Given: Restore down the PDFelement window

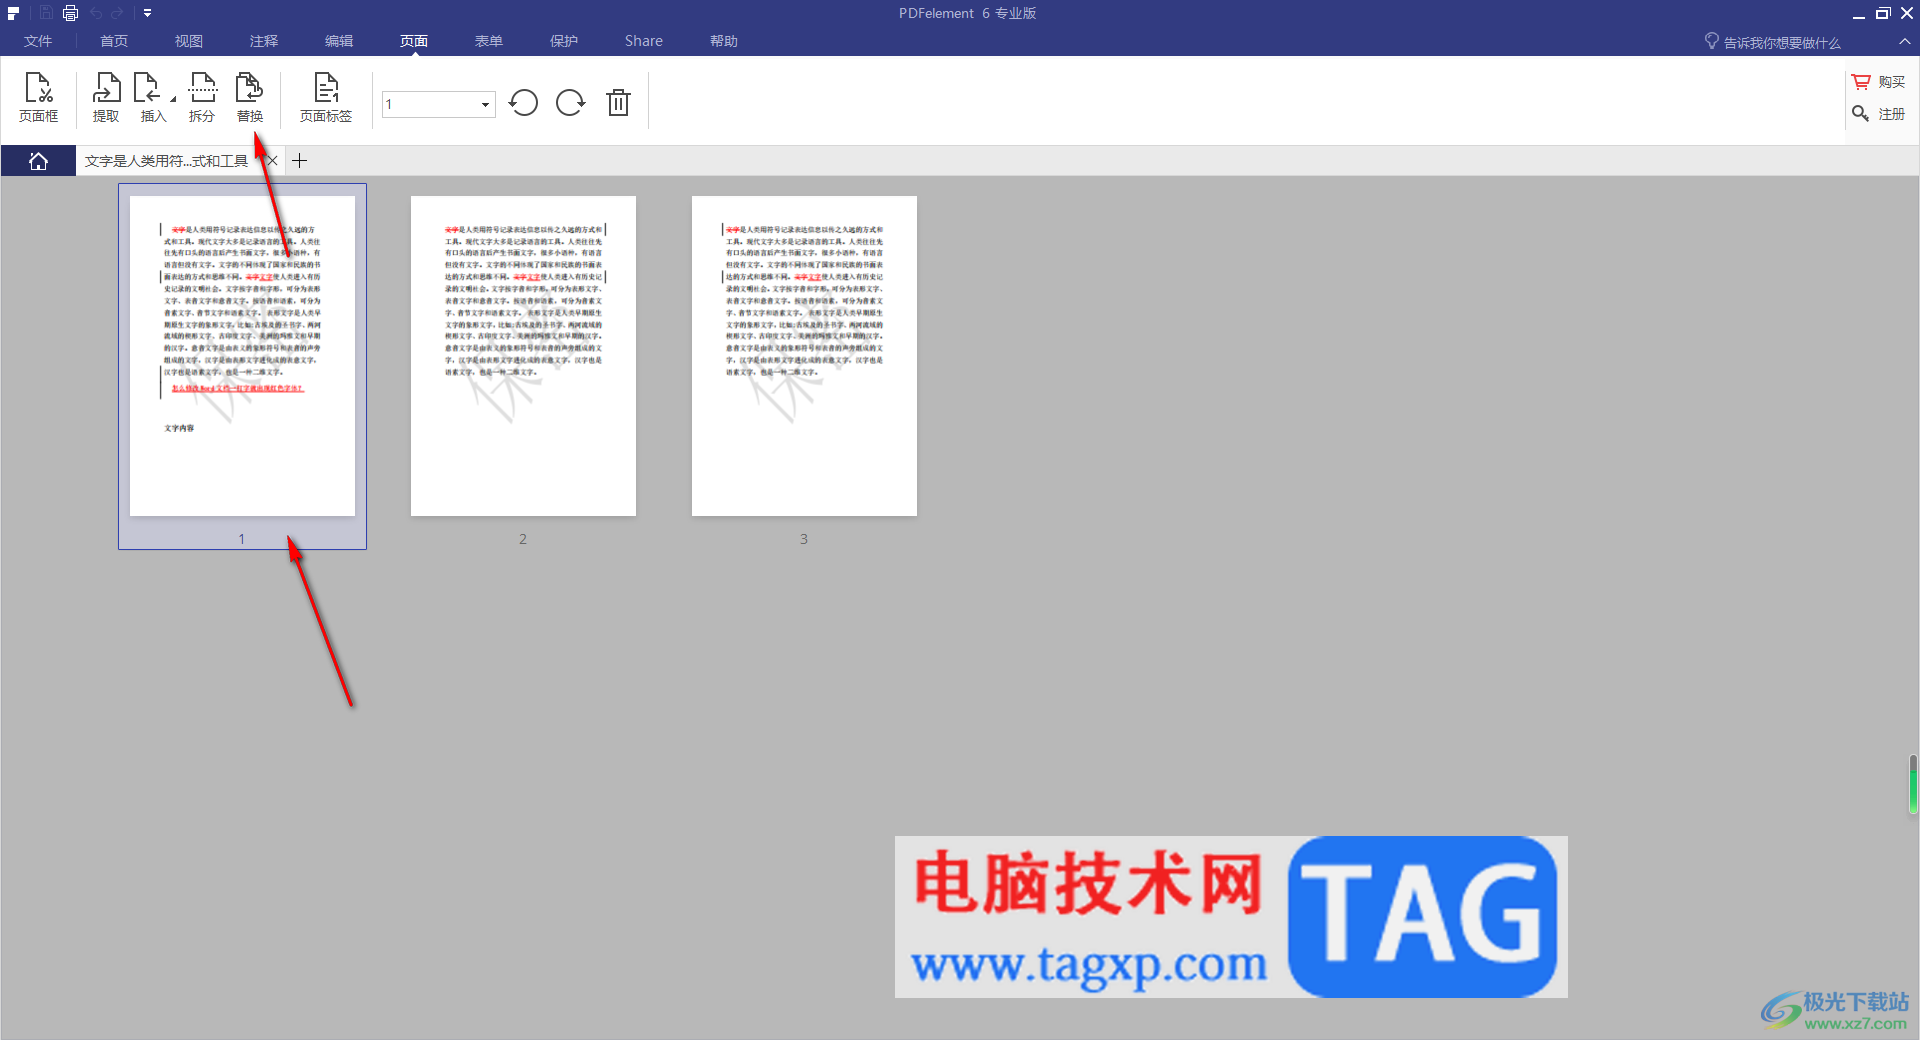Looking at the screenshot, I should [1883, 13].
